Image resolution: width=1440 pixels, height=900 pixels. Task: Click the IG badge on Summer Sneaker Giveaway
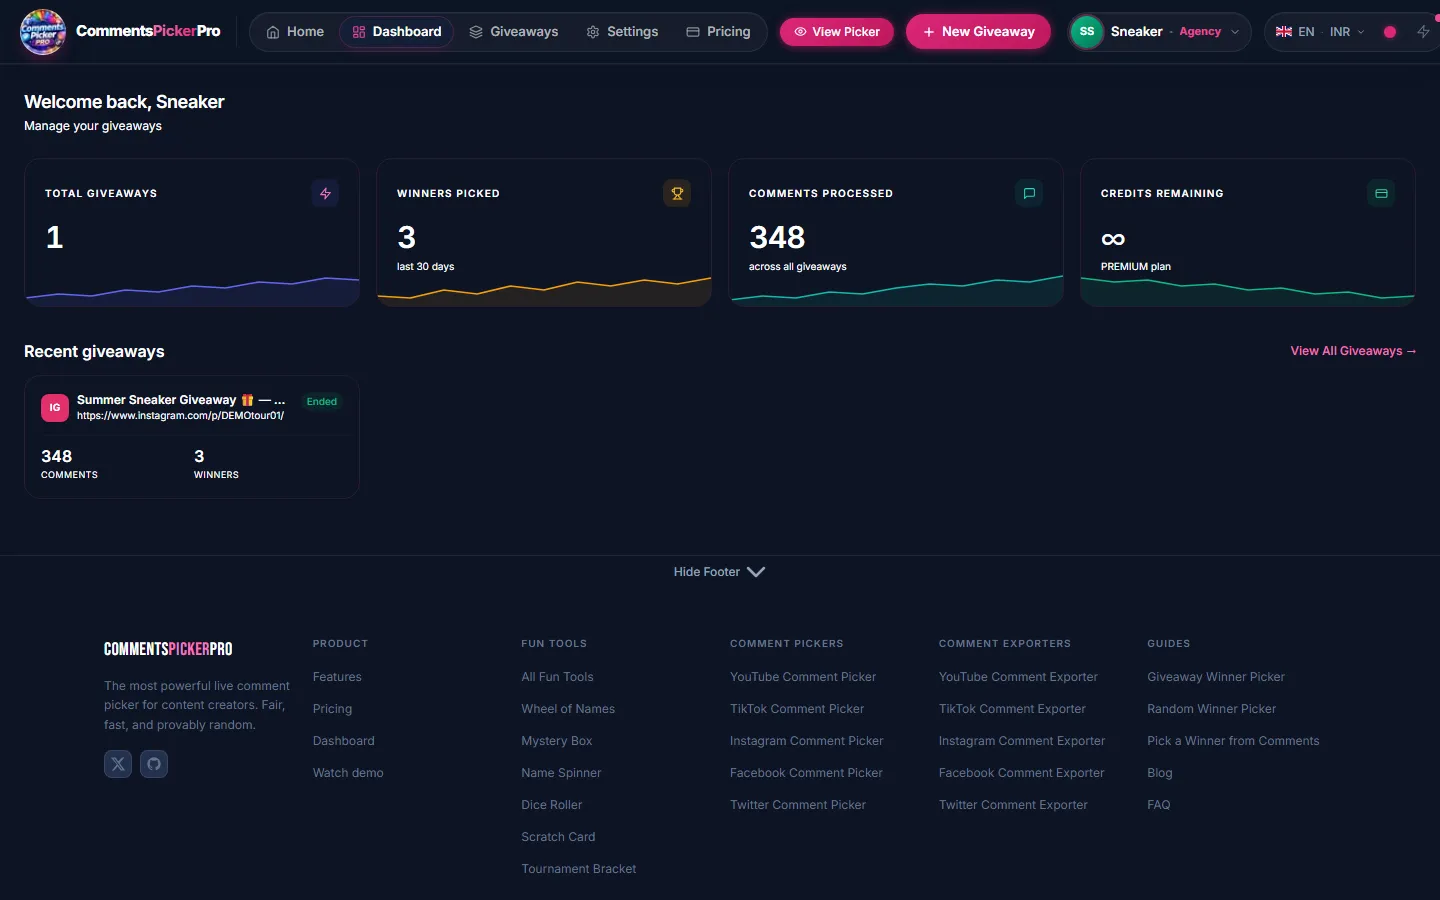[x=55, y=407]
